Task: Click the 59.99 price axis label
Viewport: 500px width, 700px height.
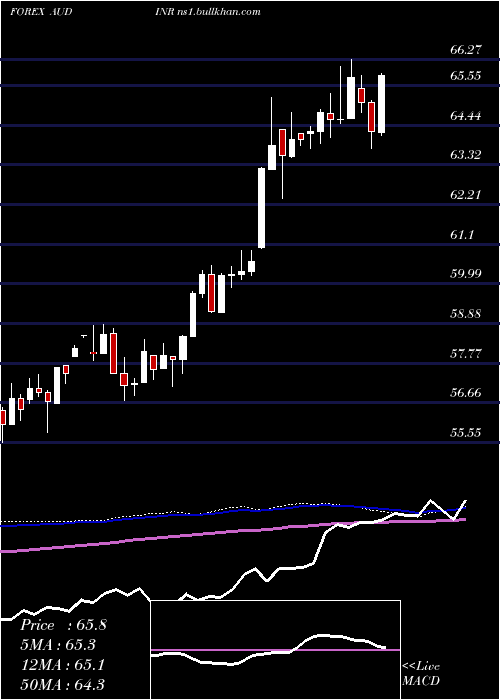Action: (x=466, y=274)
